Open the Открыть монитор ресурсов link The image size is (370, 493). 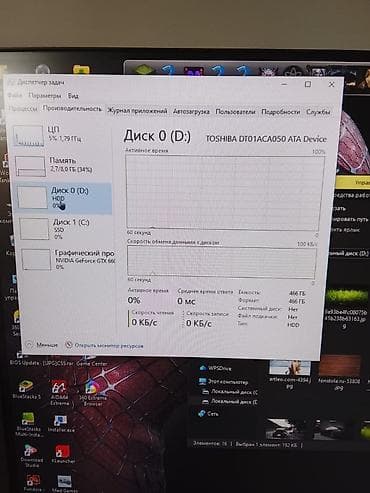109,346
